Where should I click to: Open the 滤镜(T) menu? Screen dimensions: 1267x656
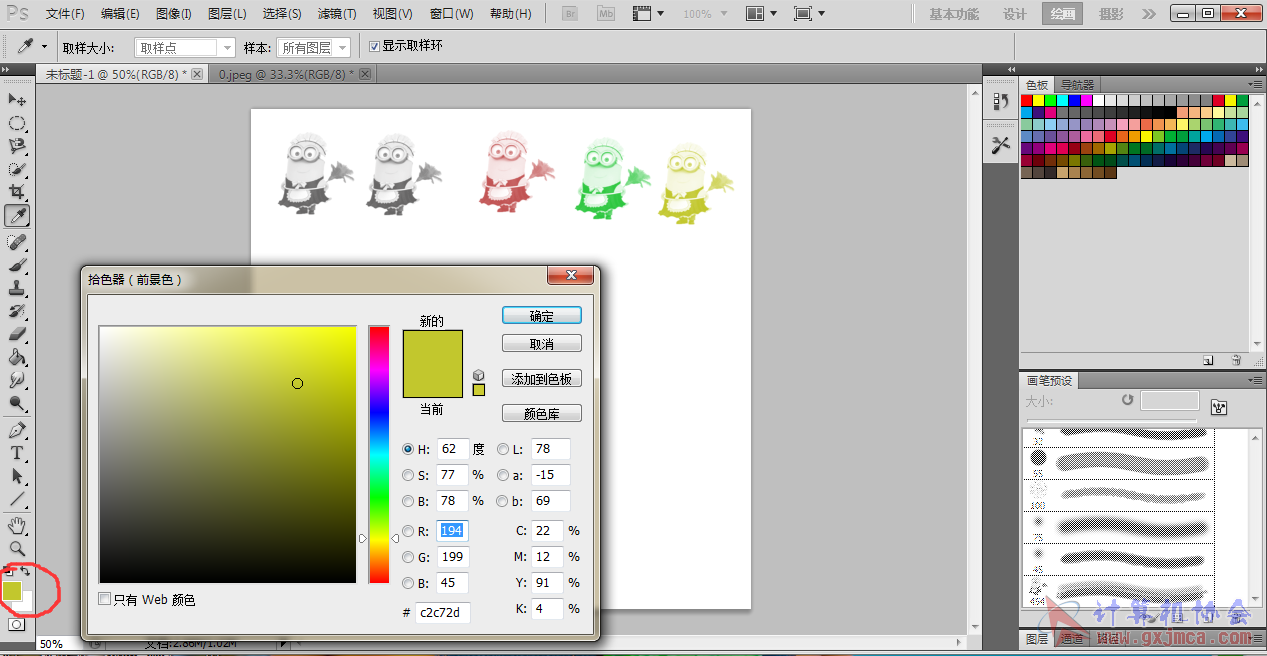337,14
